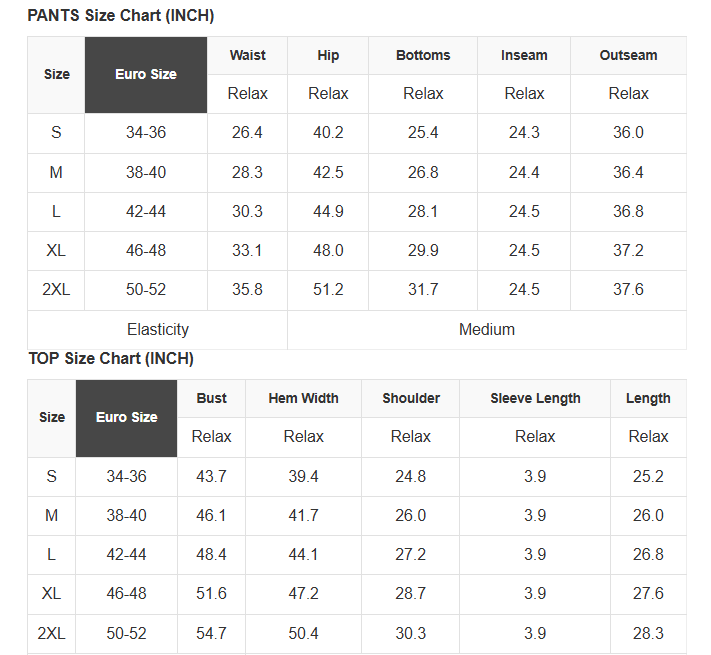
Task: Click the Hip column header
Action: (328, 56)
